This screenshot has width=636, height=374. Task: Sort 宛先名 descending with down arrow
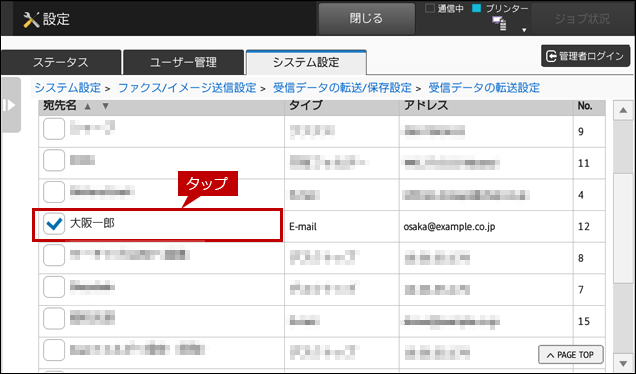pyautogui.click(x=105, y=106)
